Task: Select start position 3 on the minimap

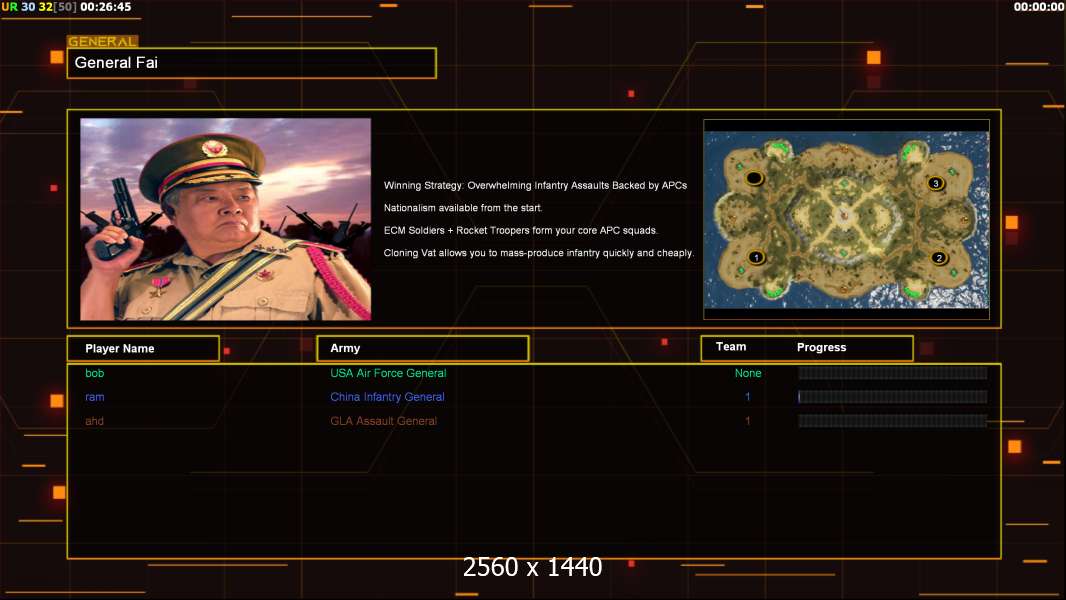Action: [x=935, y=183]
